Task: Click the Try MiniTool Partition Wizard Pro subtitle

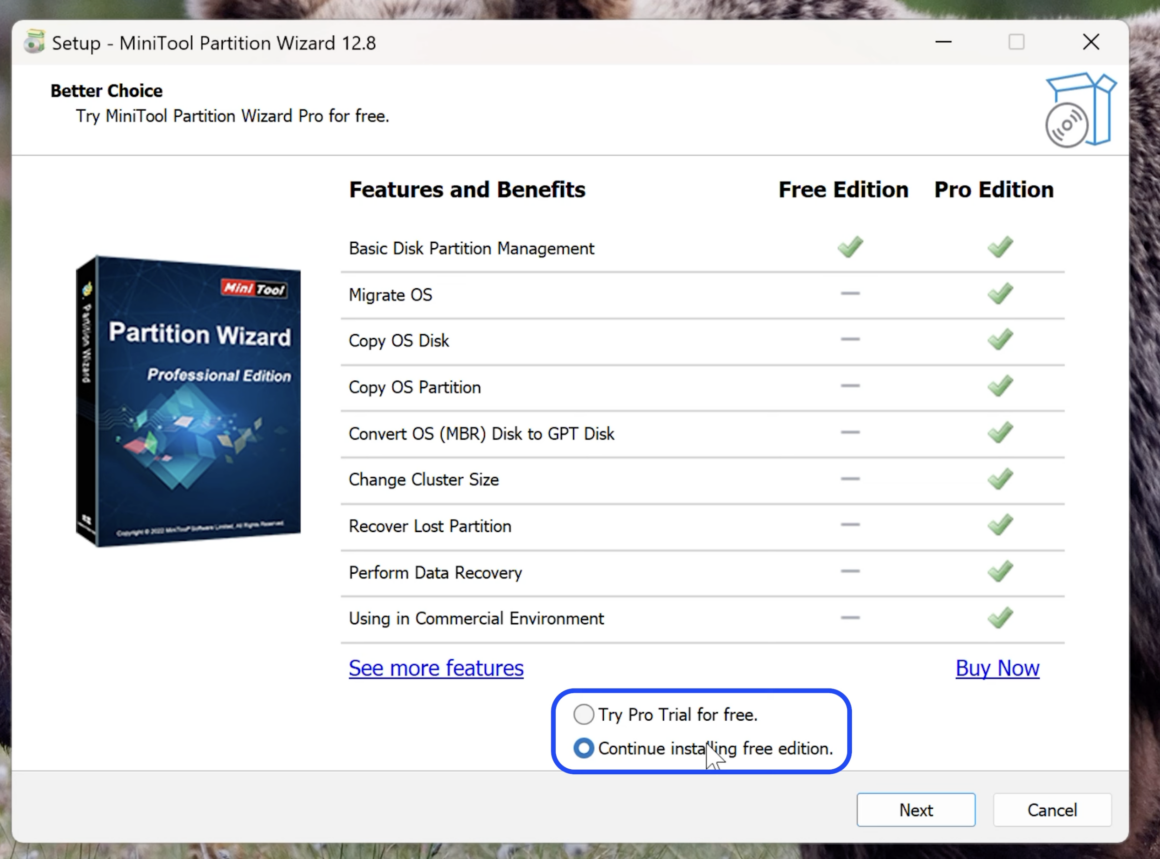Action: 232,116
